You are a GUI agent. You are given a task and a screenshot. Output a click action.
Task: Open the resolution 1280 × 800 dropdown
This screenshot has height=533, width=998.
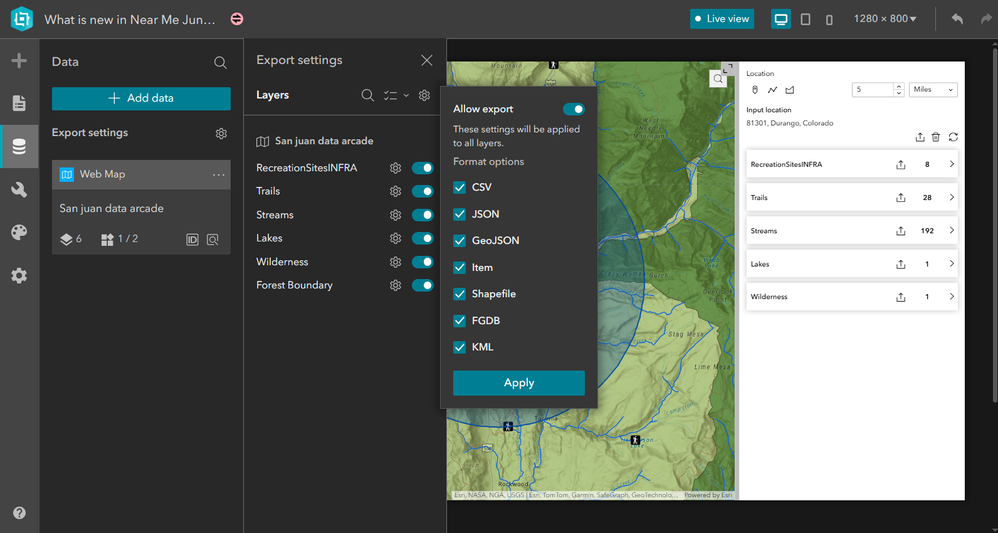885,18
